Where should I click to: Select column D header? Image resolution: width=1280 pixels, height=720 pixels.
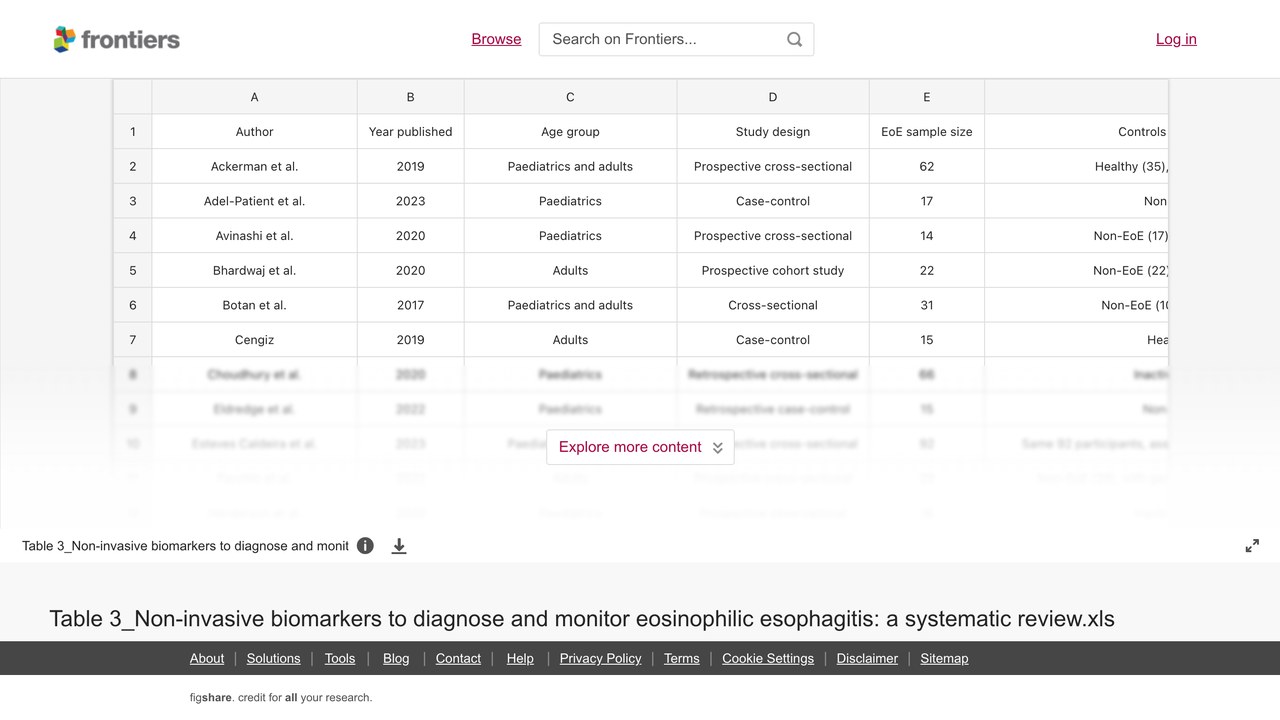(x=773, y=97)
